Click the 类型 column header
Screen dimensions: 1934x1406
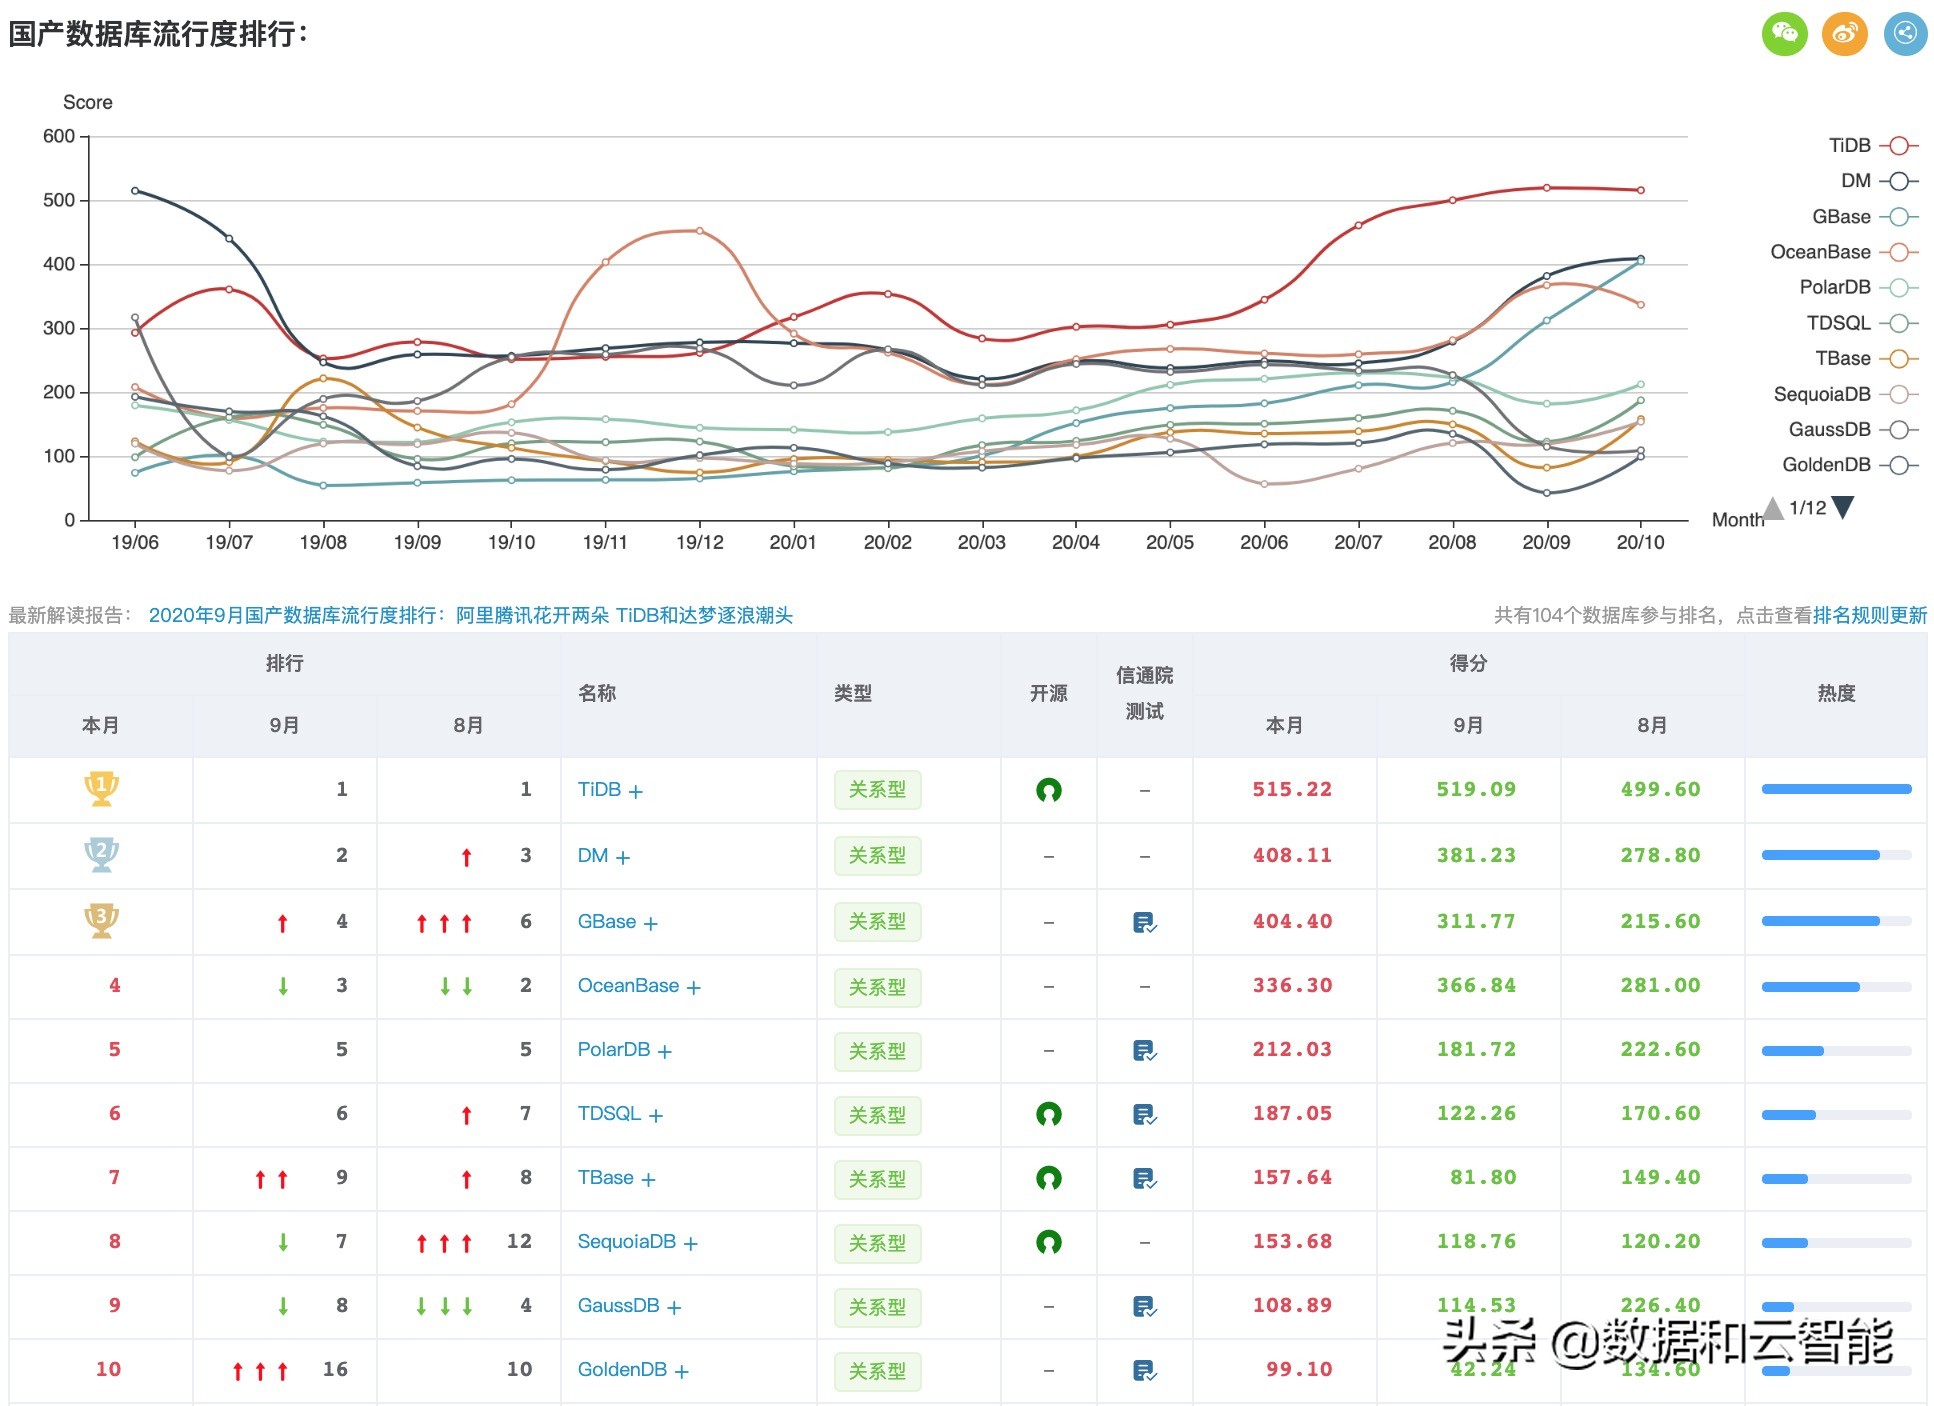853,693
